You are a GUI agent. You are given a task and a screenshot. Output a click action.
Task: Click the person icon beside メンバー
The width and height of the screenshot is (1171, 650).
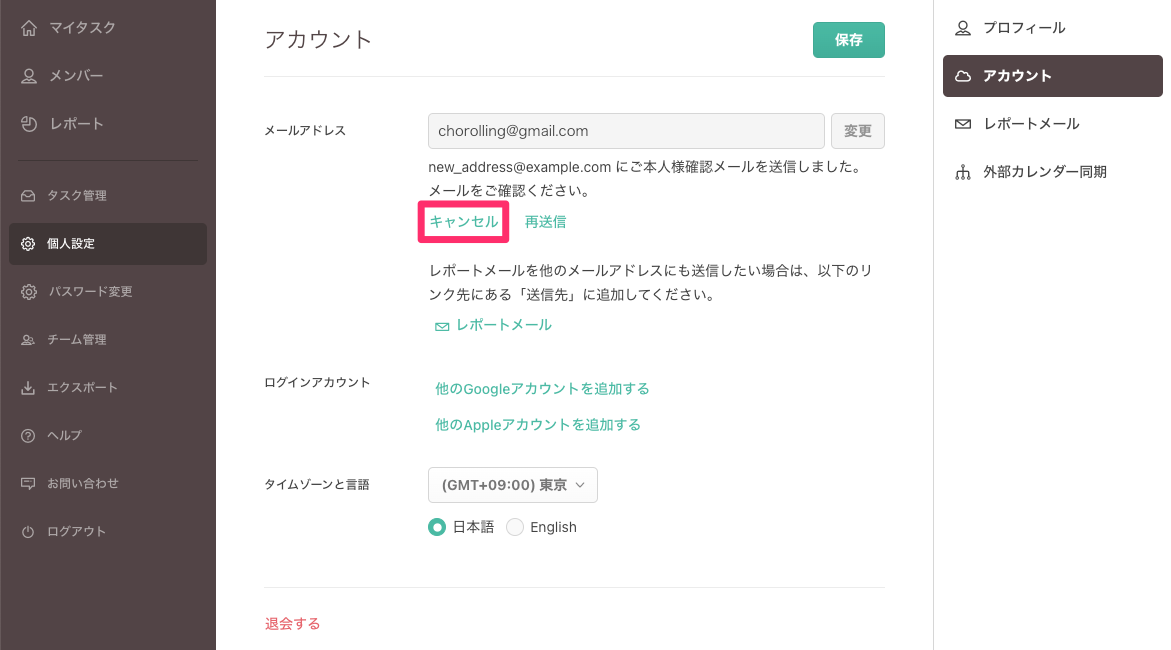29,76
